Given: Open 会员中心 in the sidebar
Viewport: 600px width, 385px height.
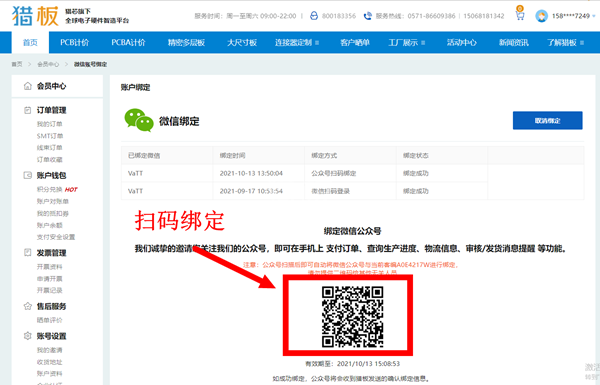Looking at the screenshot, I should [x=51, y=86].
